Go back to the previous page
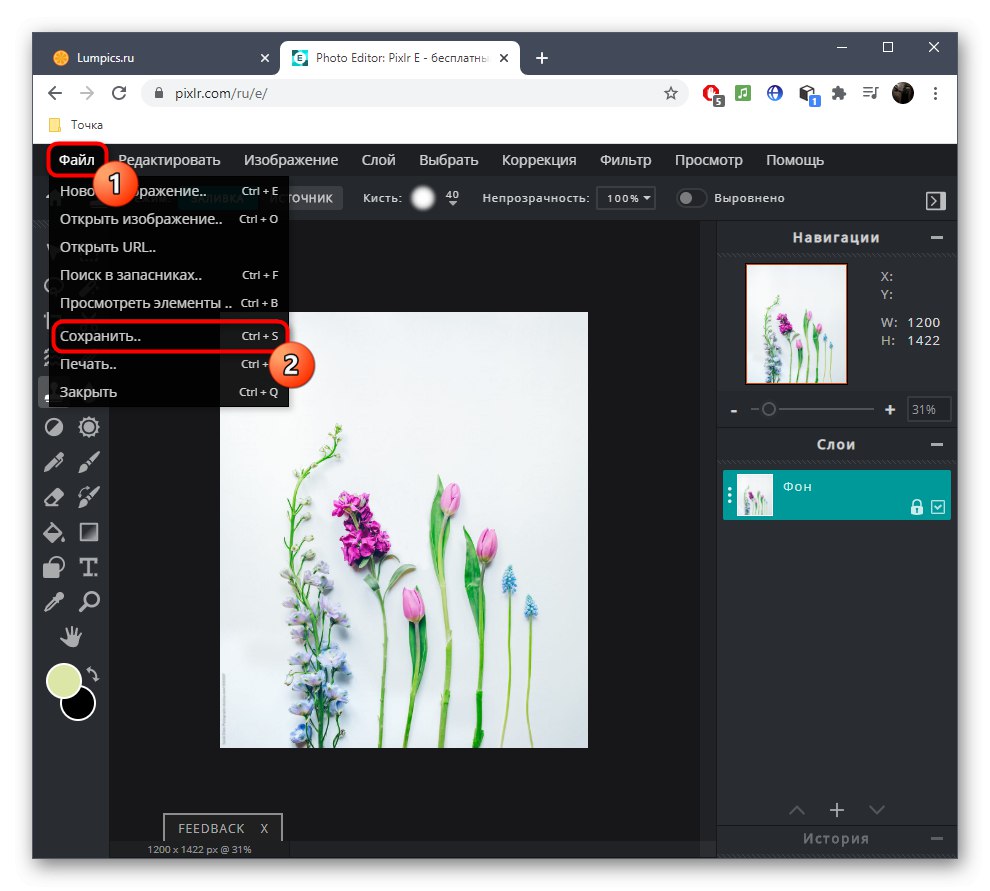This screenshot has width=990, height=891. 55,93
